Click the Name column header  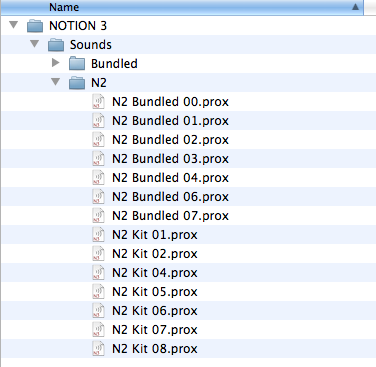[x=182, y=7]
